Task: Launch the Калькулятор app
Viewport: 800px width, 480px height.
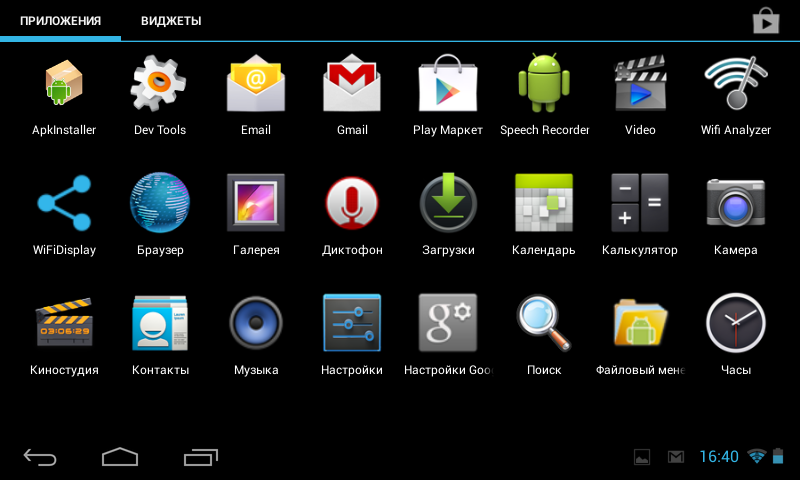Action: (640, 203)
